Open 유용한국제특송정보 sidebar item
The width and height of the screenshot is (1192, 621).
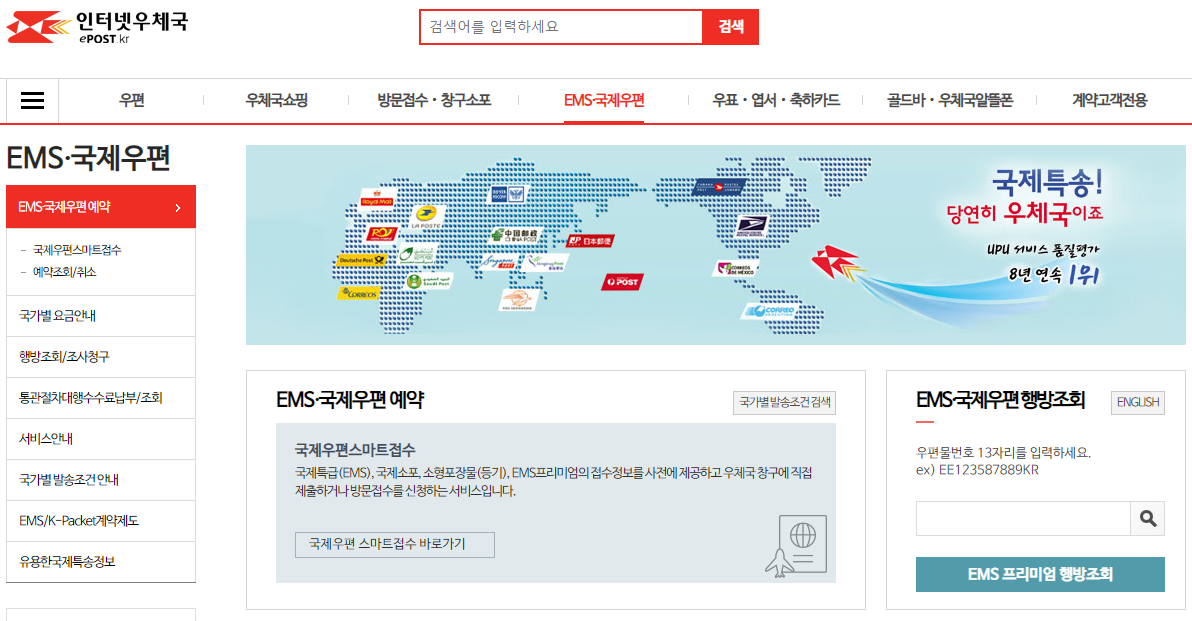100,562
